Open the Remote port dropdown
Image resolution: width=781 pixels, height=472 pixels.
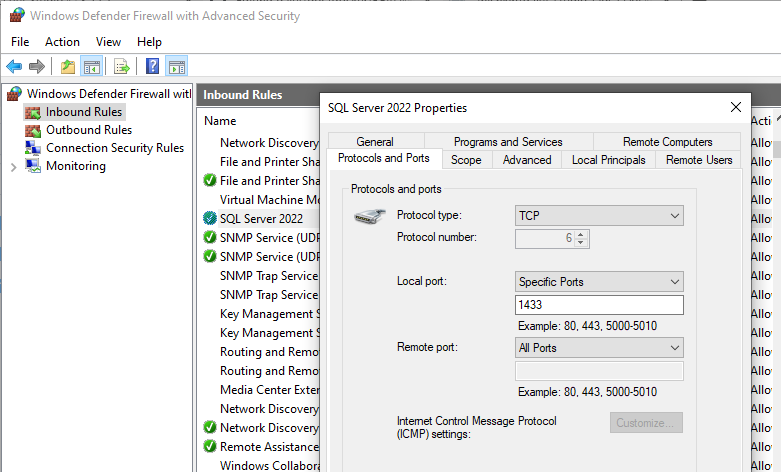point(599,348)
